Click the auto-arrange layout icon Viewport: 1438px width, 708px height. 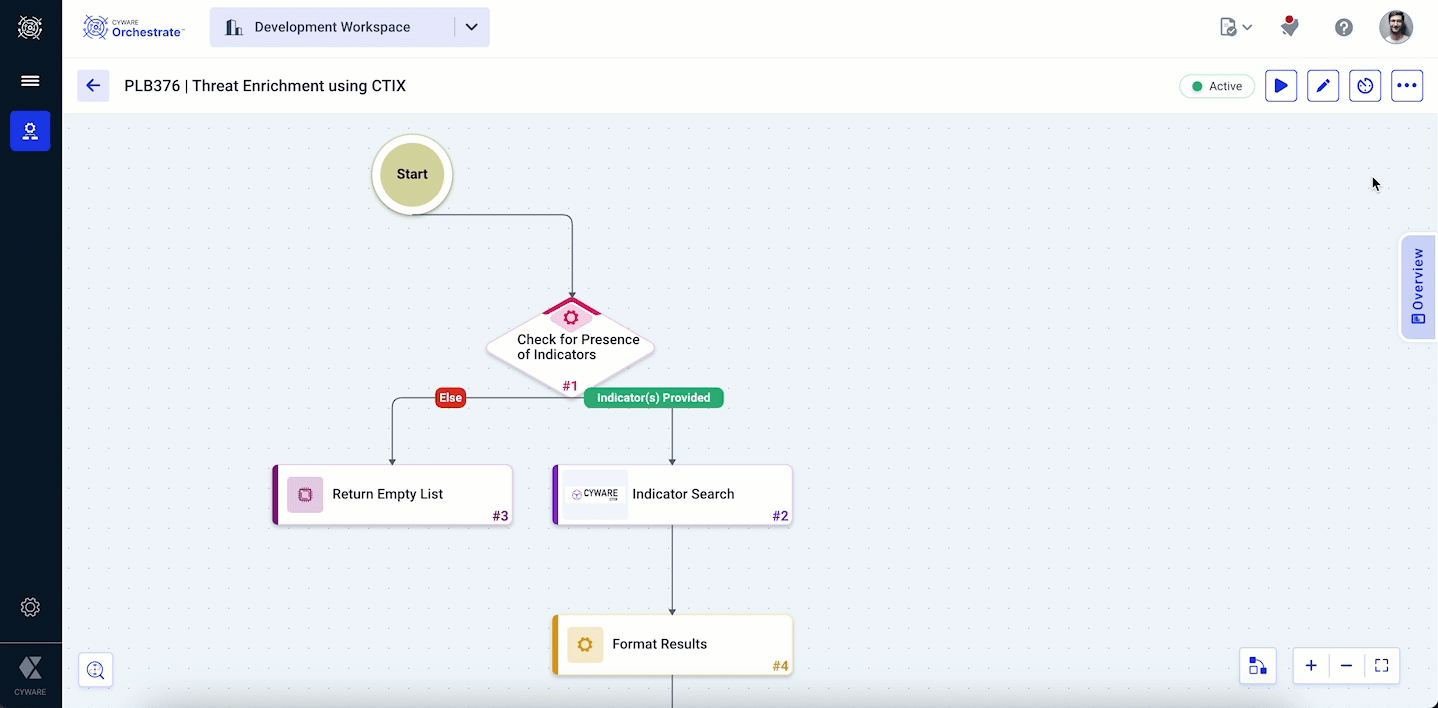[x=1257, y=666]
